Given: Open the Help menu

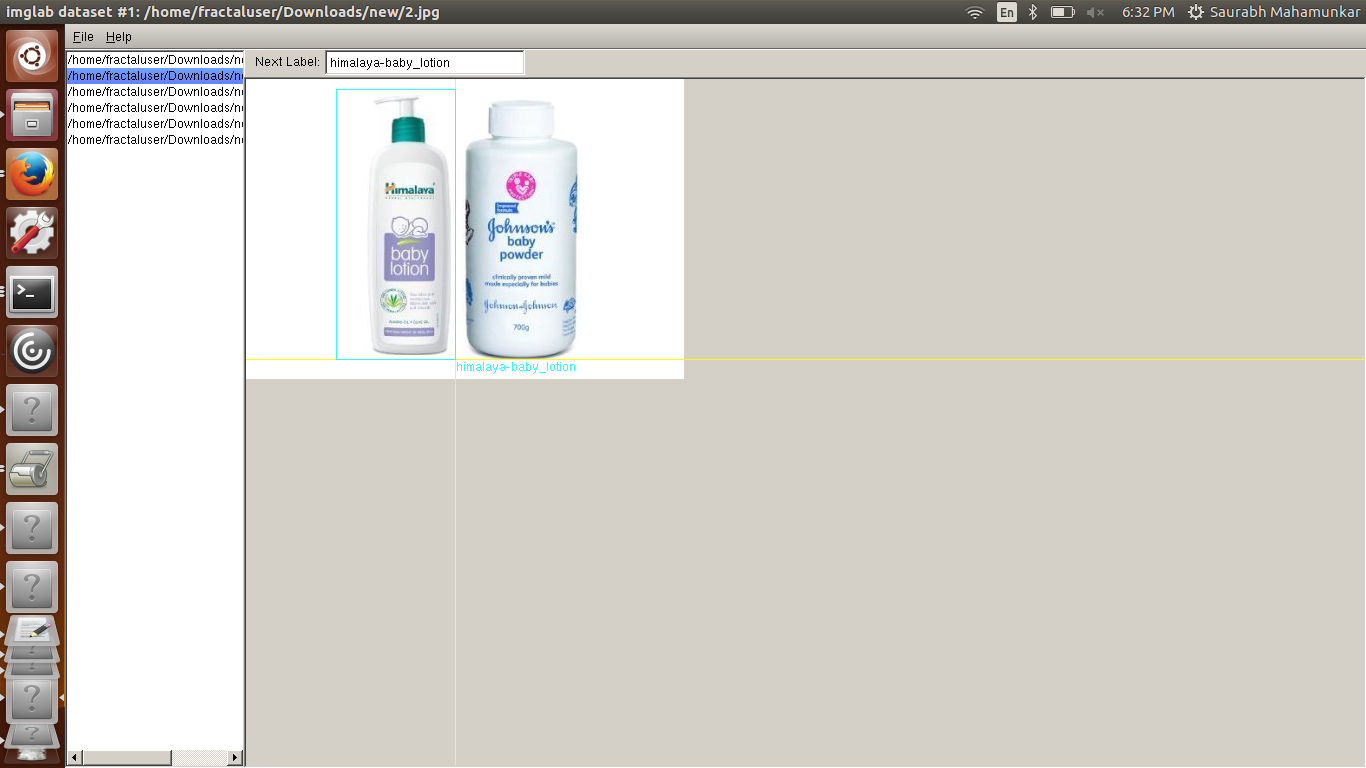Looking at the screenshot, I should tap(119, 37).
